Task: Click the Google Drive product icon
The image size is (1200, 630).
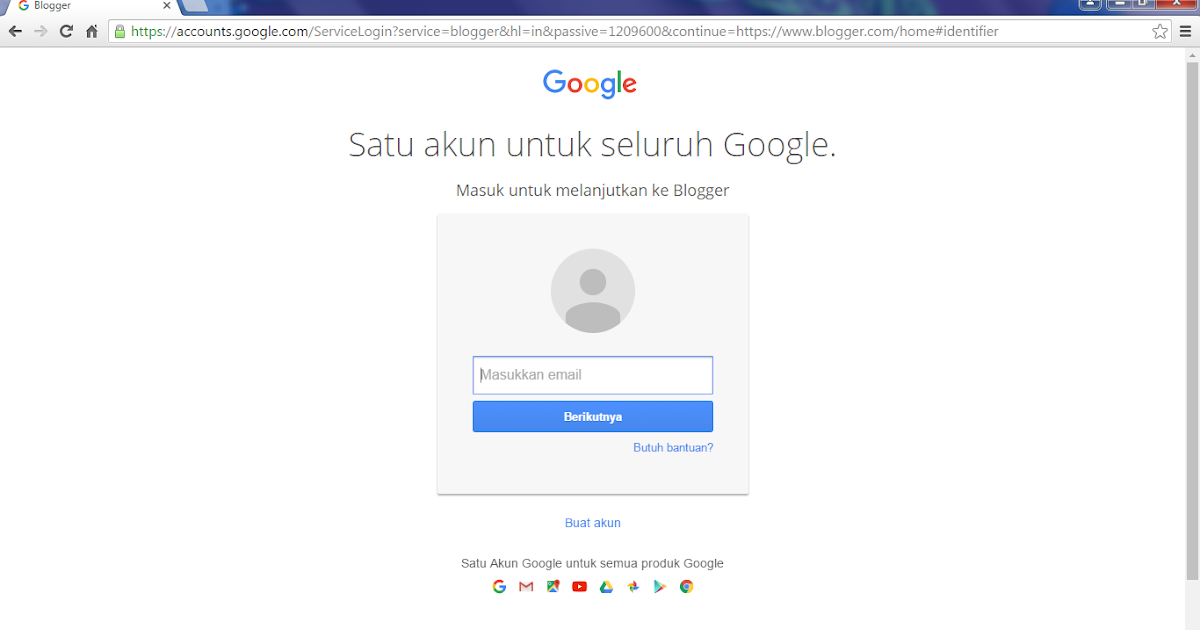Action: coord(606,587)
